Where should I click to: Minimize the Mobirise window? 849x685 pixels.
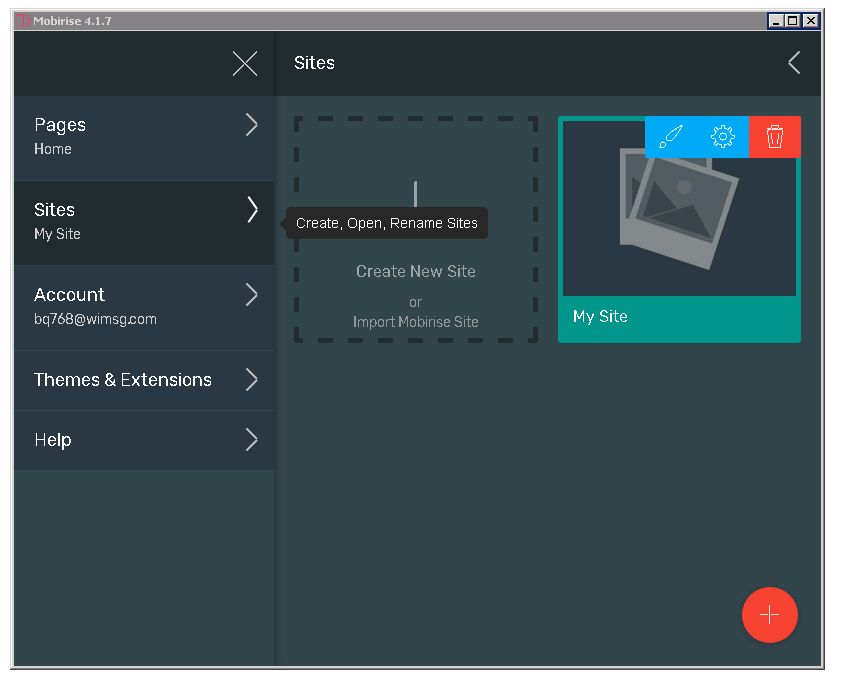tap(776, 21)
